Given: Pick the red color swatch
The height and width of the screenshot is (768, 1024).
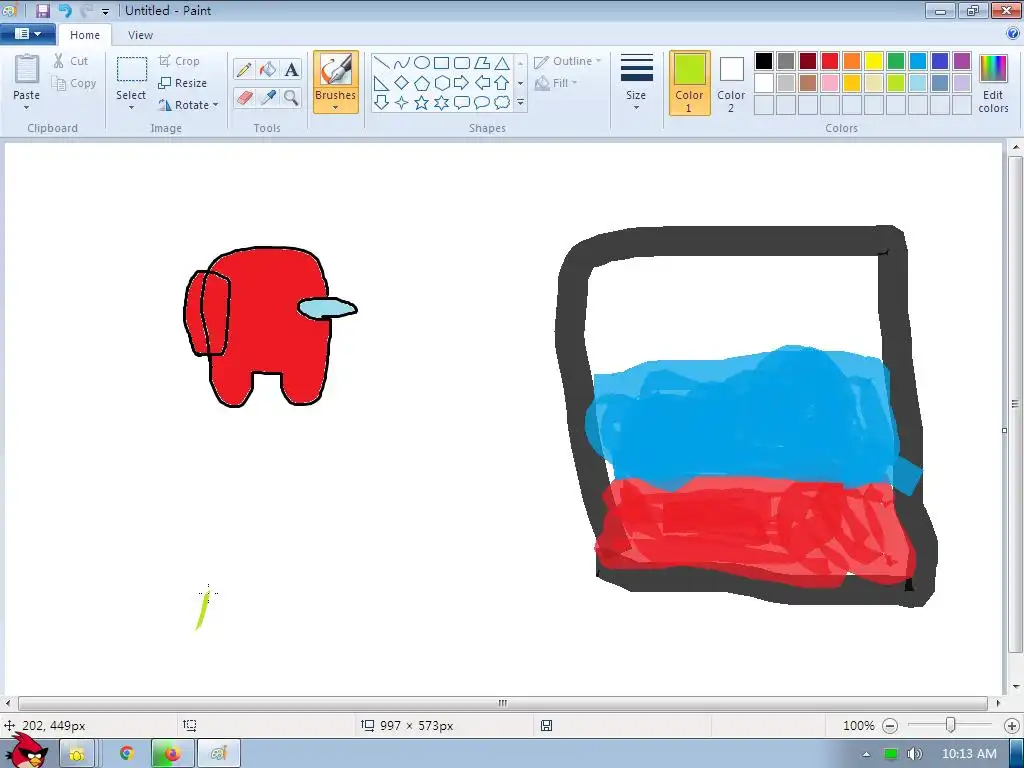Looking at the screenshot, I should (x=830, y=61).
